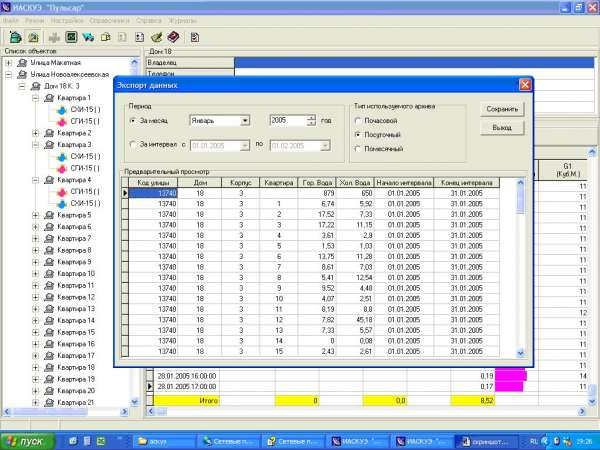This screenshot has height=450, width=600.
Task: Collapse the Улица Новоалексеевская tree node
Action: click(9, 75)
